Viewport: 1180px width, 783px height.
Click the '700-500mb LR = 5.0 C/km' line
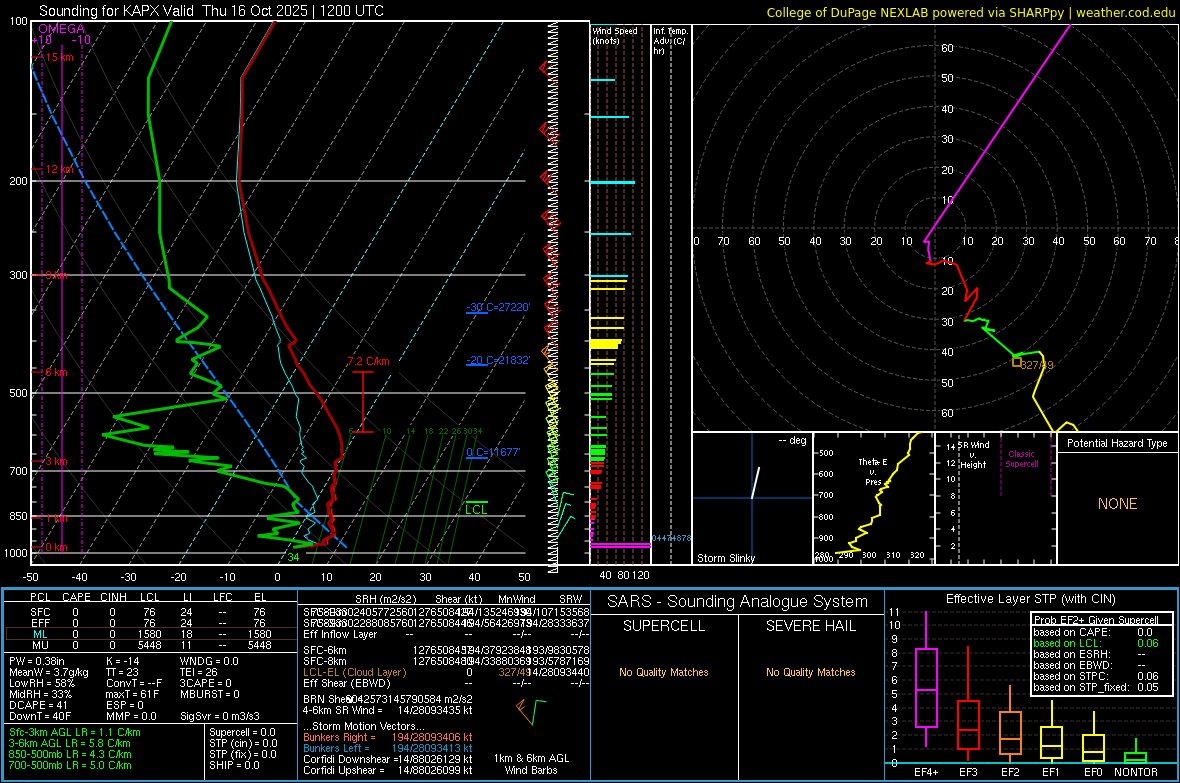tap(70, 765)
